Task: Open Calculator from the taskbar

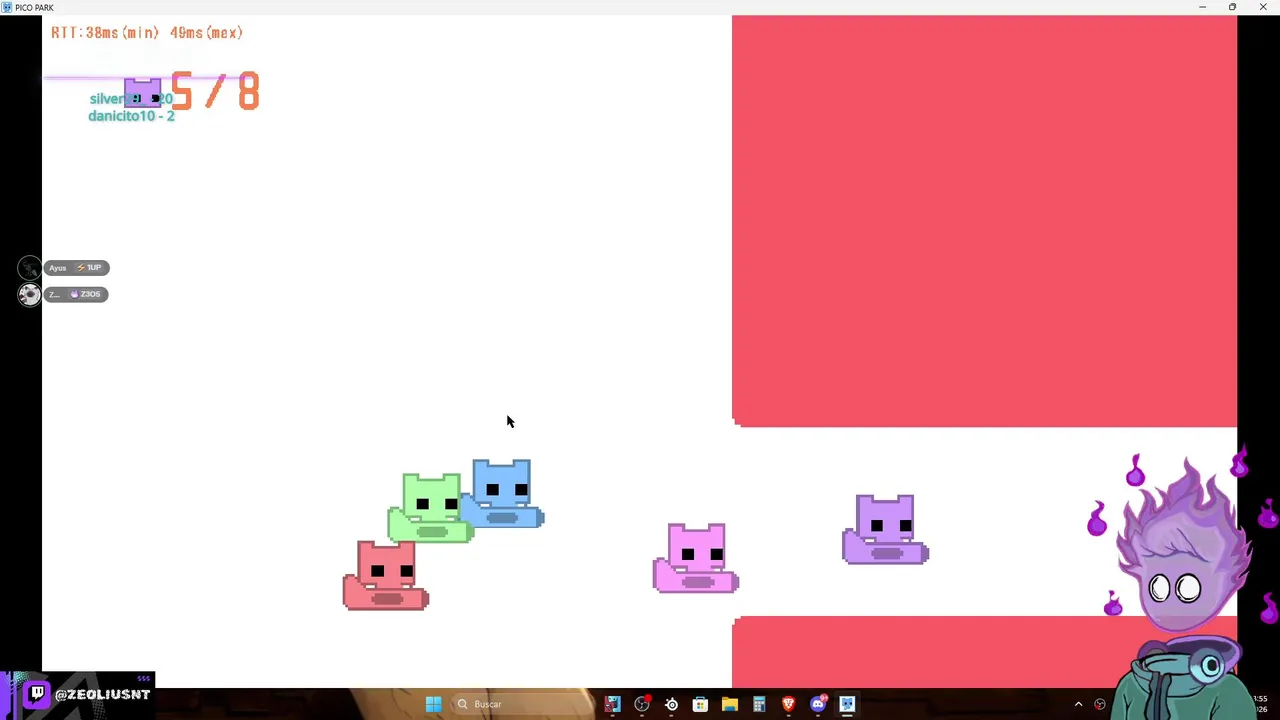Action: pyautogui.click(x=759, y=704)
